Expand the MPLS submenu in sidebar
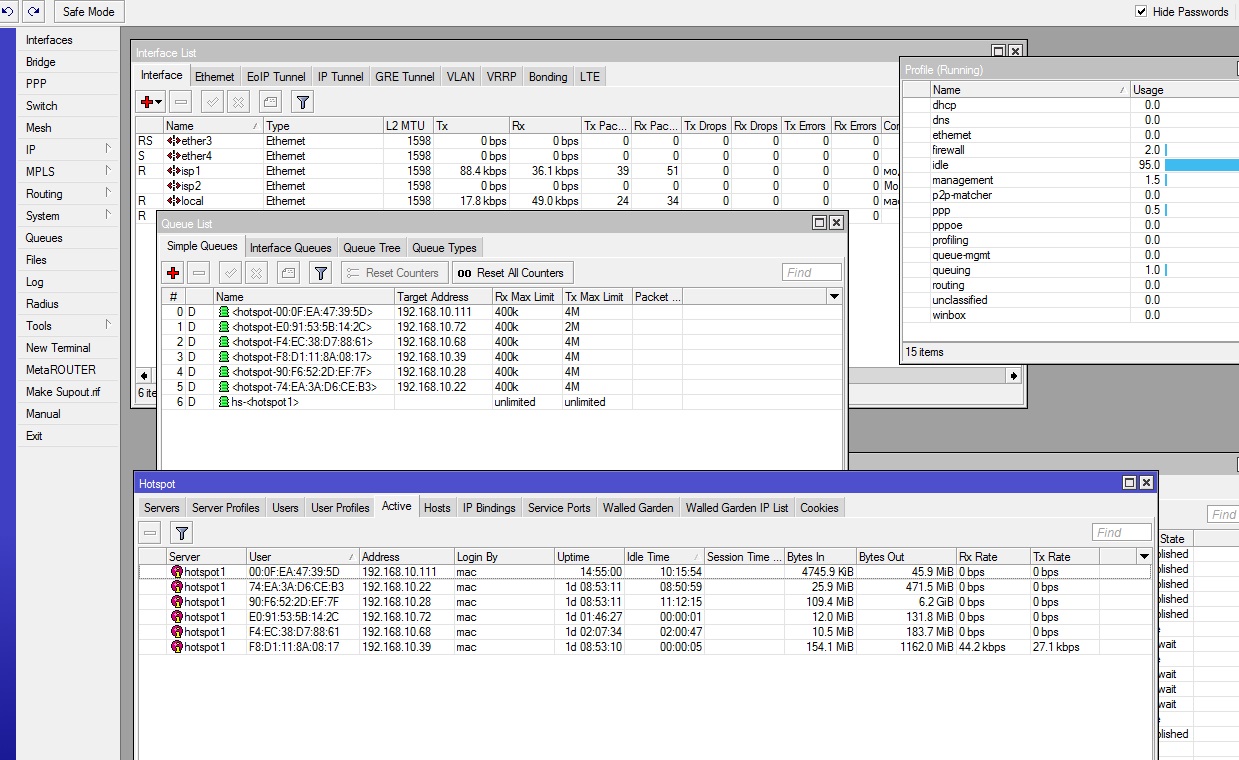 point(108,171)
